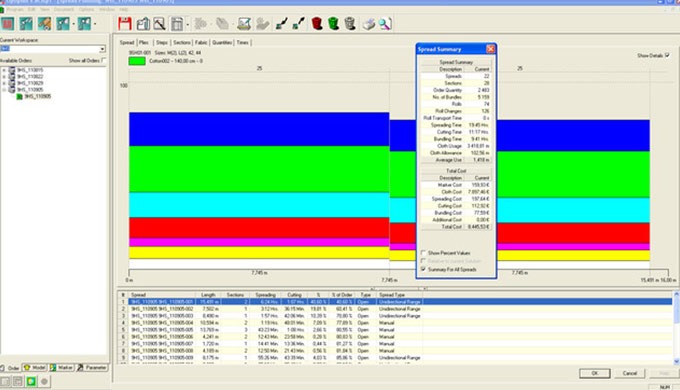
Task: Click the Length column header
Action: coord(208,295)
